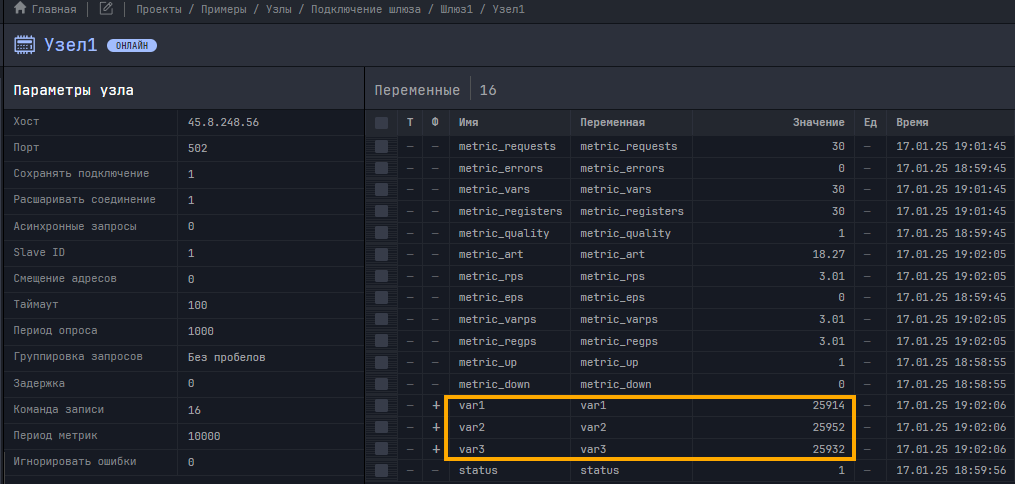Click the plus icon in var3 row
The image size is (1015, 484).
435,449
